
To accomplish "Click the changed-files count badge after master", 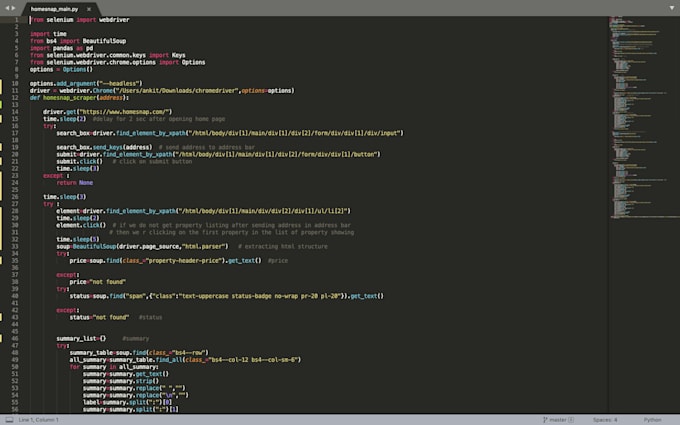I will coord(571,419).
